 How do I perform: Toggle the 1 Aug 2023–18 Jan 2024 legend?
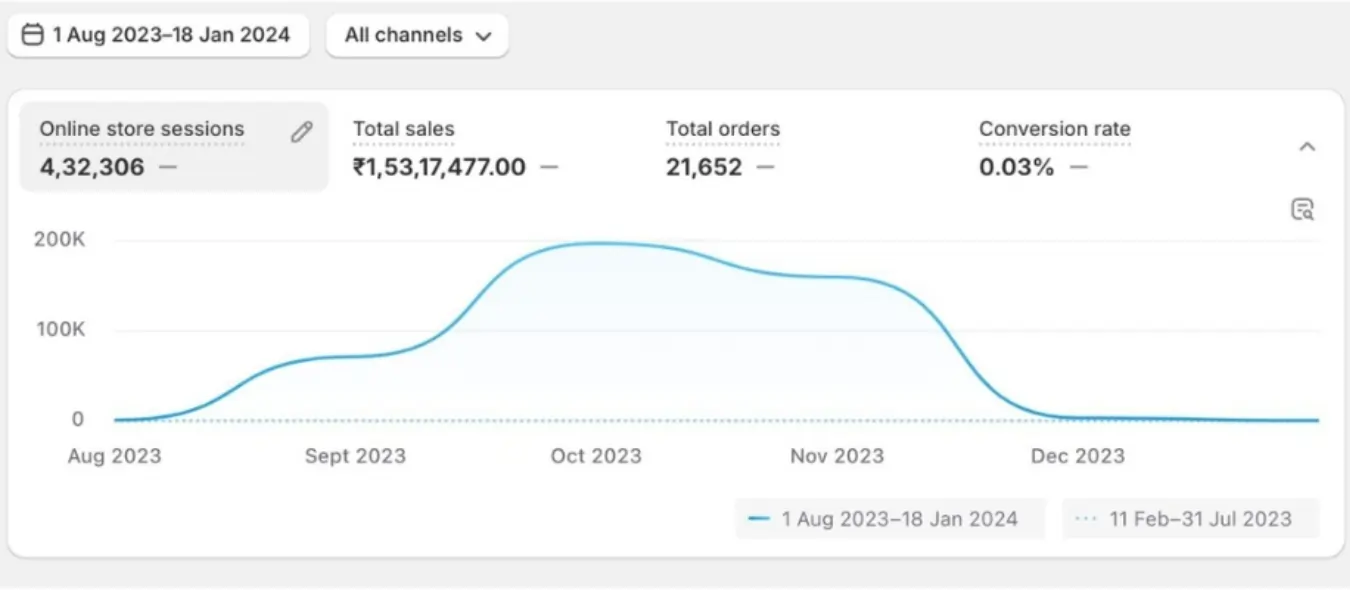pos(890,519)
